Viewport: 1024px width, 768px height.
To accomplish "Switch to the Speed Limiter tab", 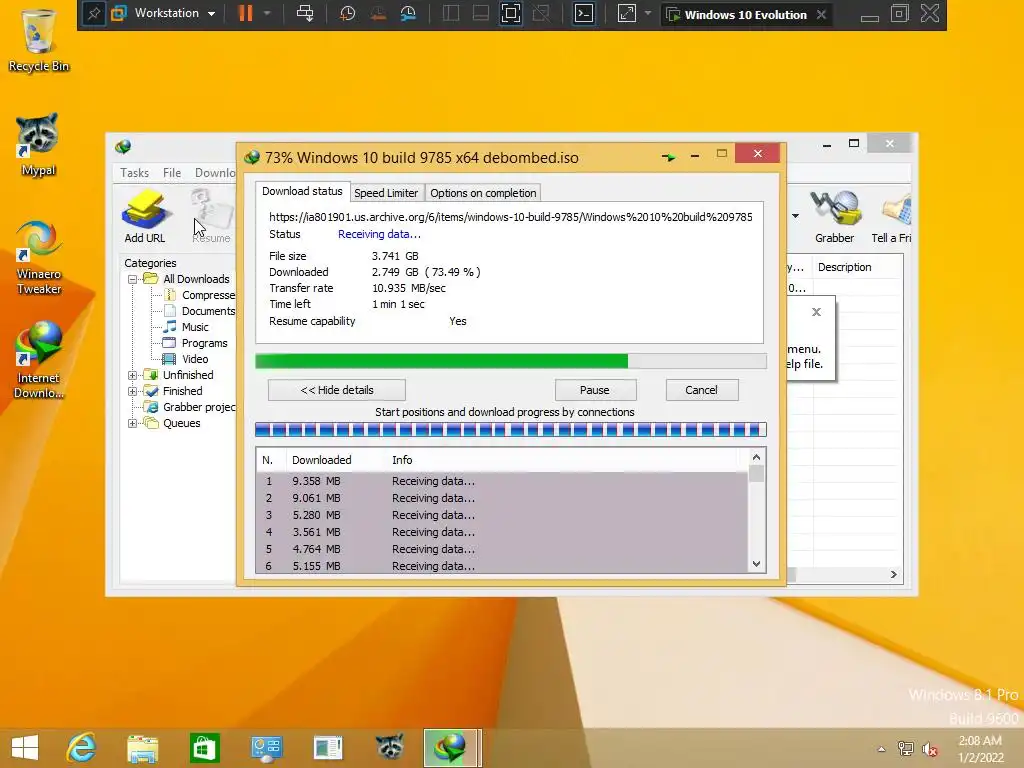I will [x=386, y=193].
